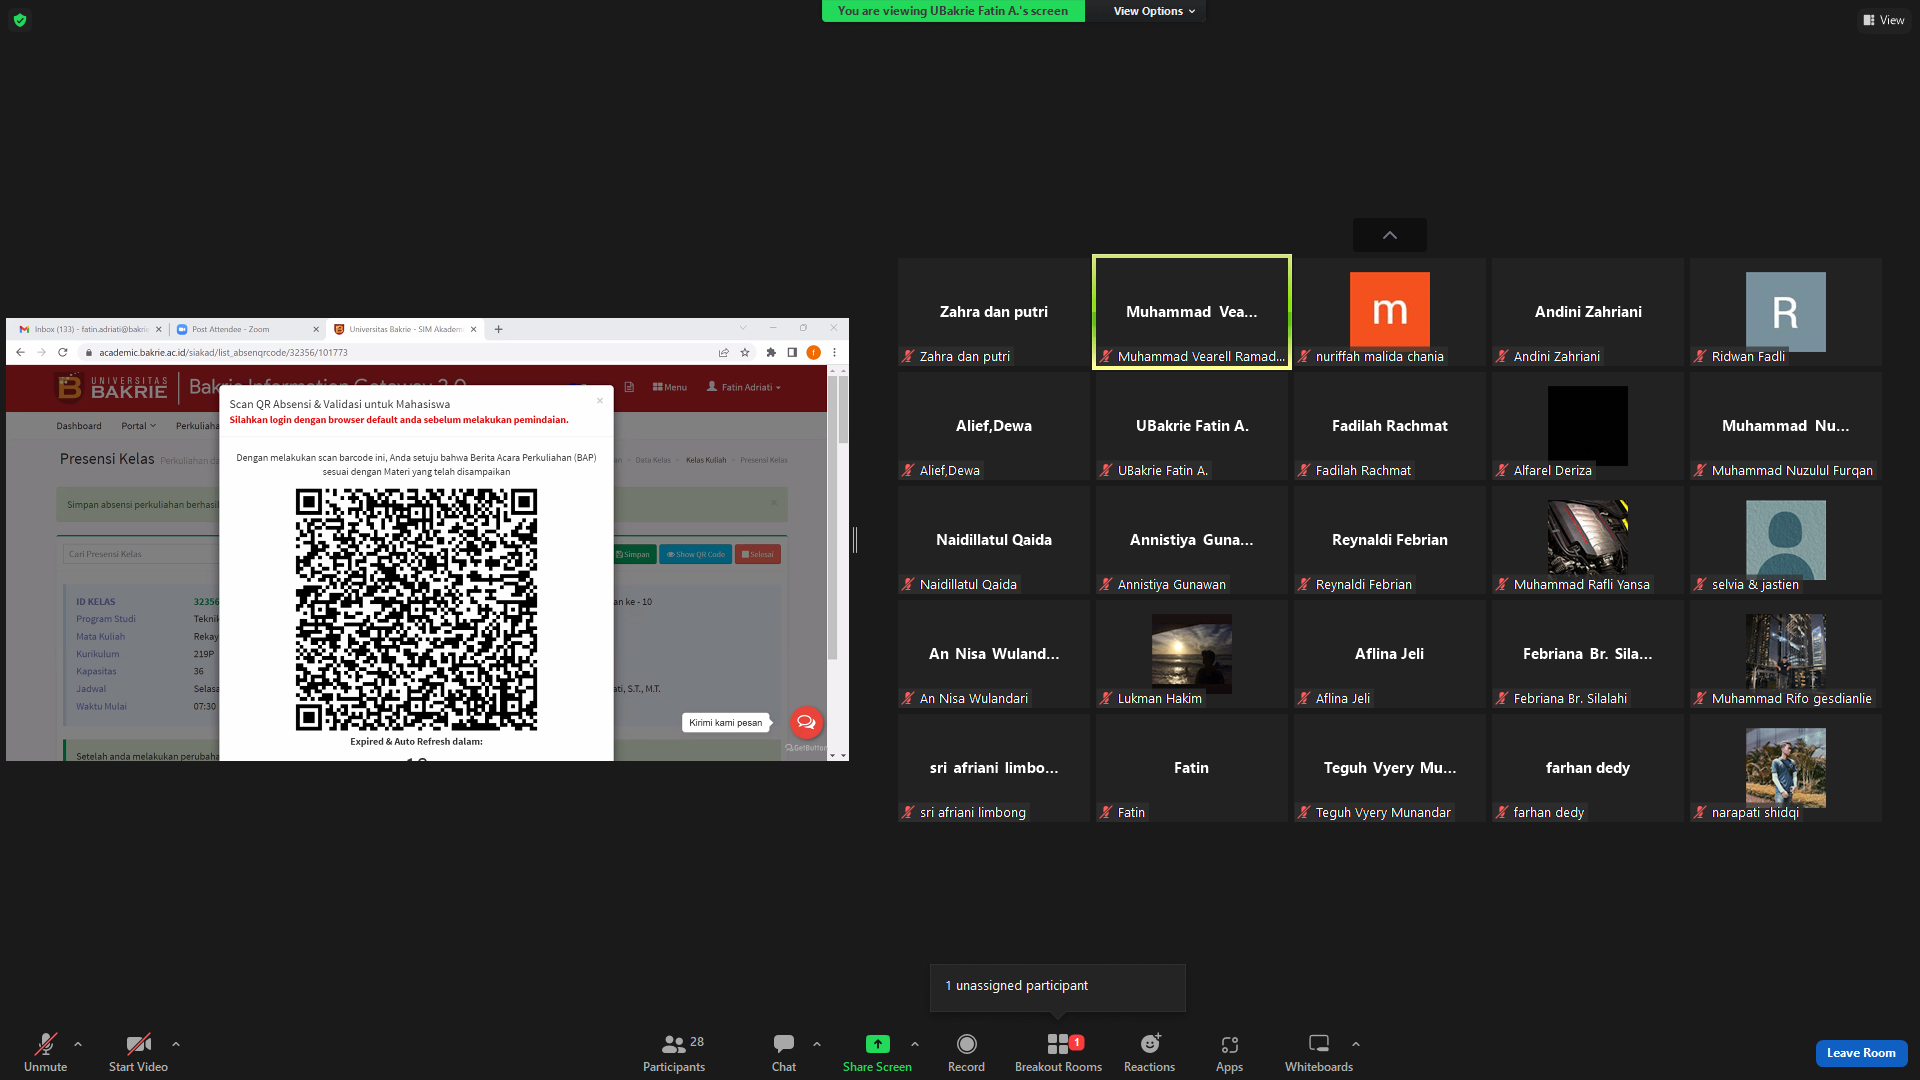1920x1080 pixels.
Task: Select Muhammad Vearell's video tile
Action: click(x=1191, y=312)
